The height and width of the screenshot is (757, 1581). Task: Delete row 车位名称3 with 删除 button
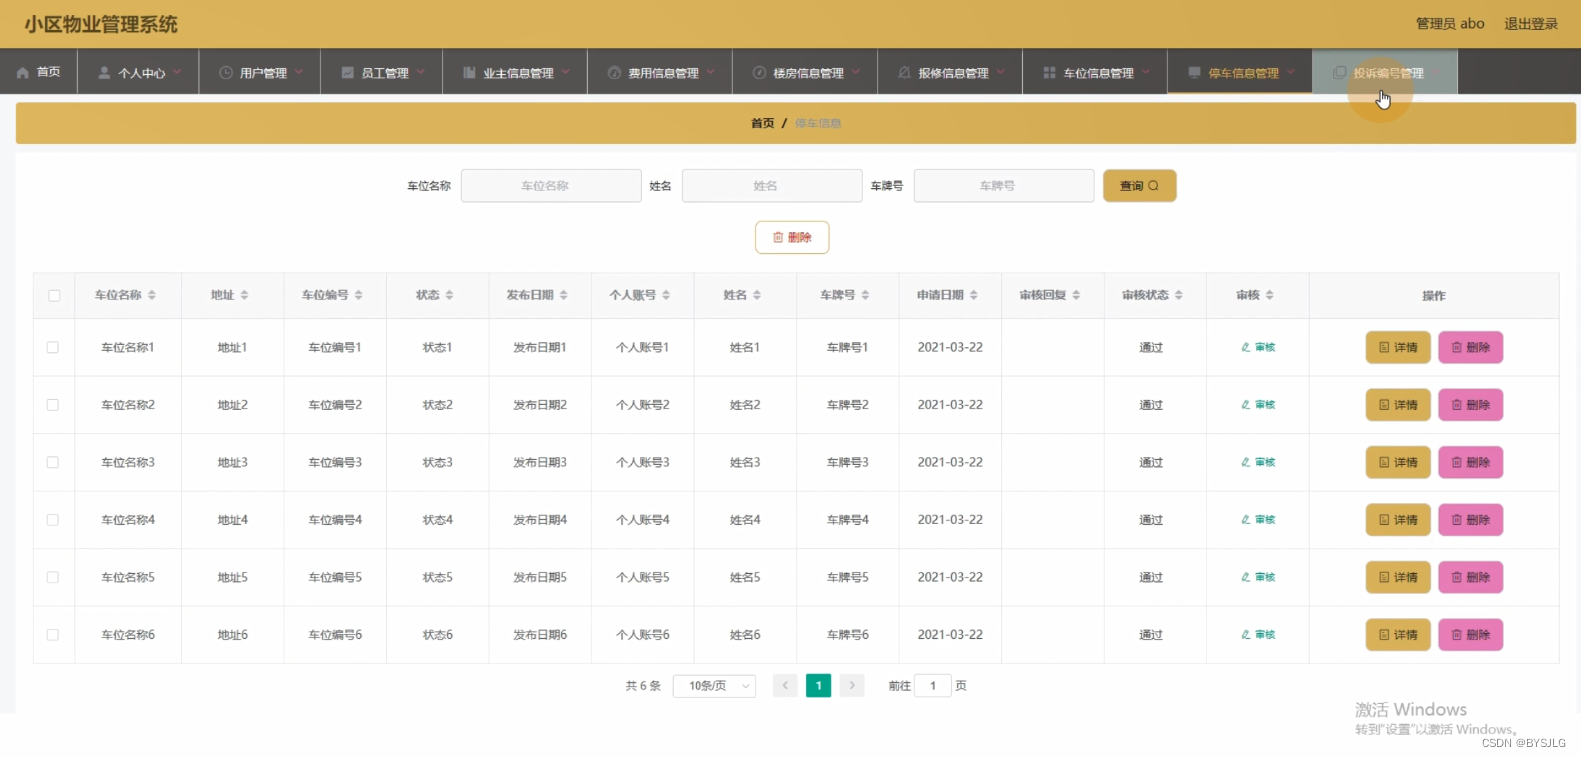(x=1471, y=462)
